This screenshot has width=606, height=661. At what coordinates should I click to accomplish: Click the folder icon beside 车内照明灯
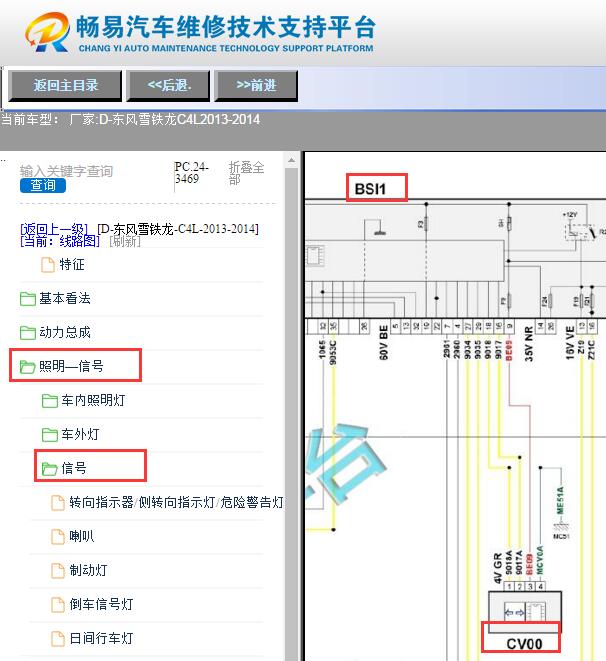50,400
